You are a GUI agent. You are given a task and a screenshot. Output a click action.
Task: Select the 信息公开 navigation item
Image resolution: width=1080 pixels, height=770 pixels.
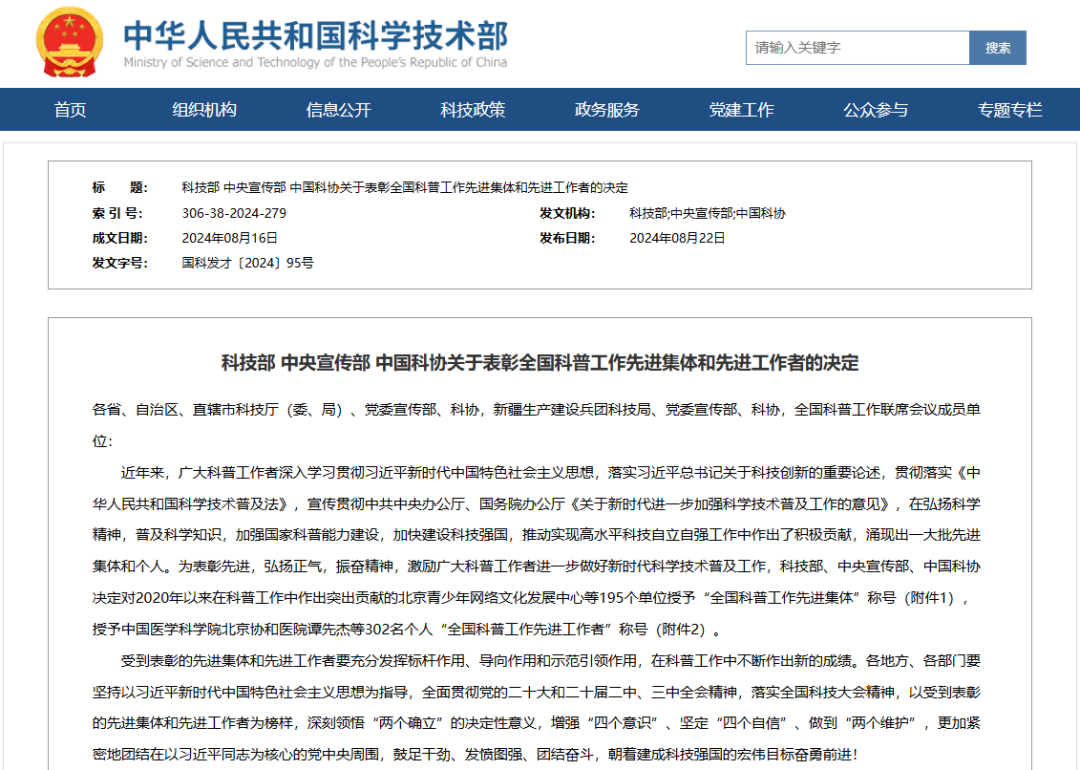(x=338, y=110)
